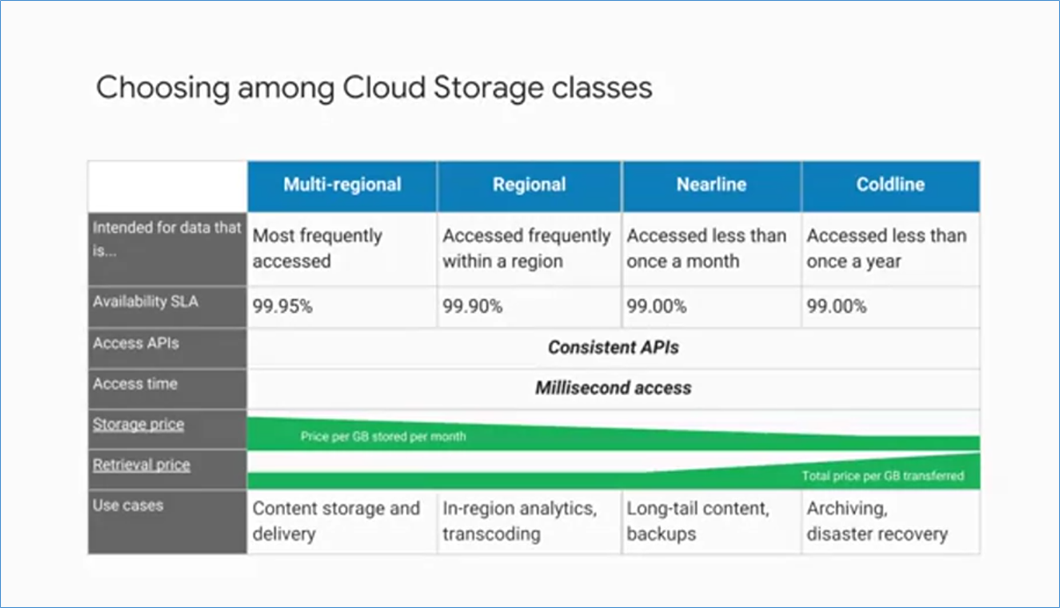
Task: Click the 99.95% availability value
Action: click(x=283, y=306)
